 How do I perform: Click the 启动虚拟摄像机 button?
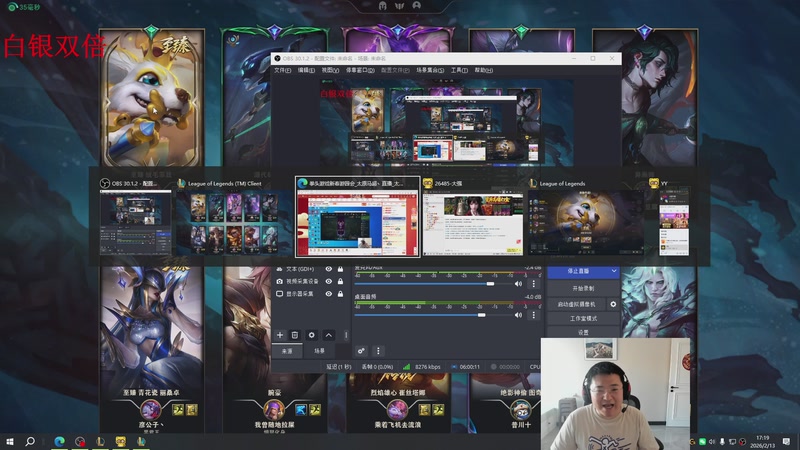577,304
